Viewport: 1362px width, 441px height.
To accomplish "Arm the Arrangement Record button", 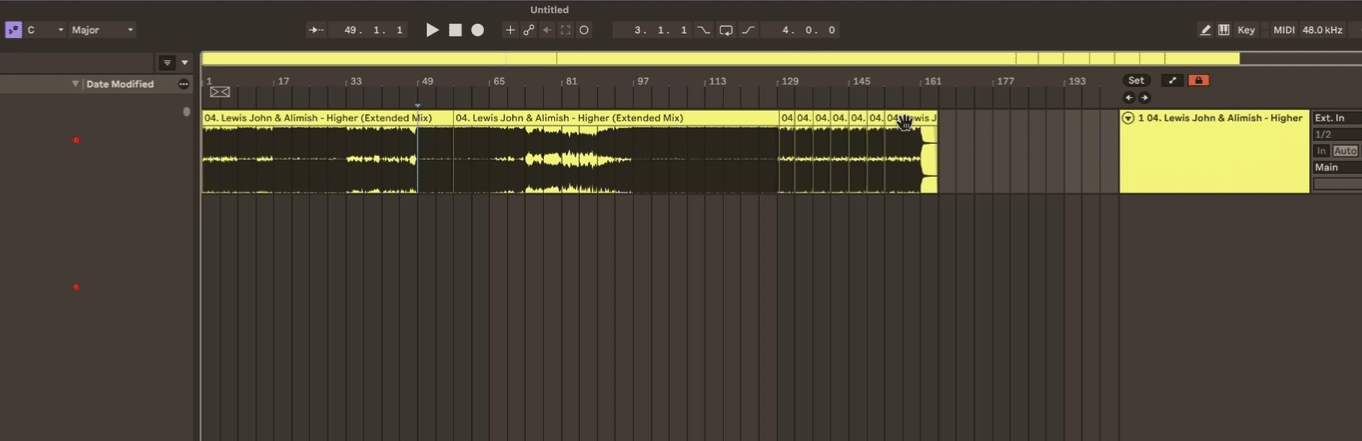I will pyautogui.click(x=478, y=30).
